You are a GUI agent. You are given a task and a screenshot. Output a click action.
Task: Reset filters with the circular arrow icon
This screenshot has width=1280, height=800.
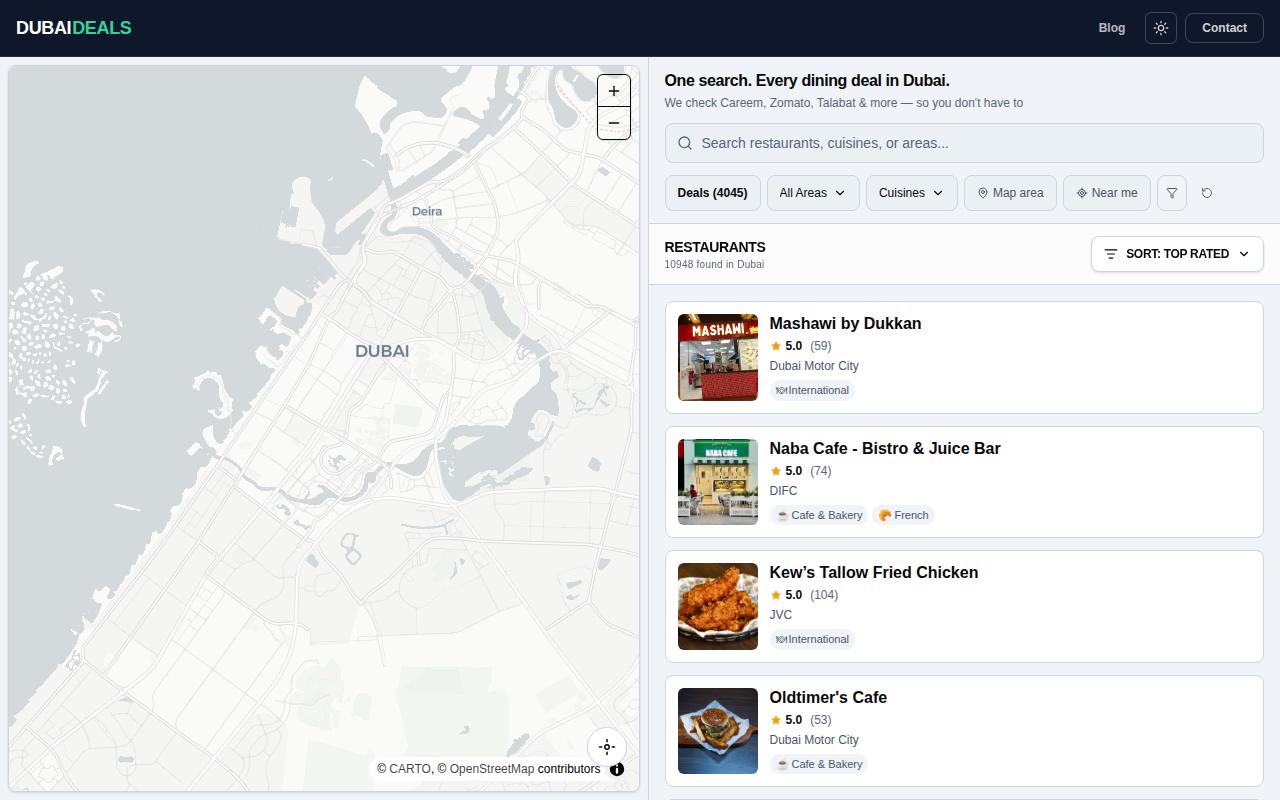point(1207,193)
